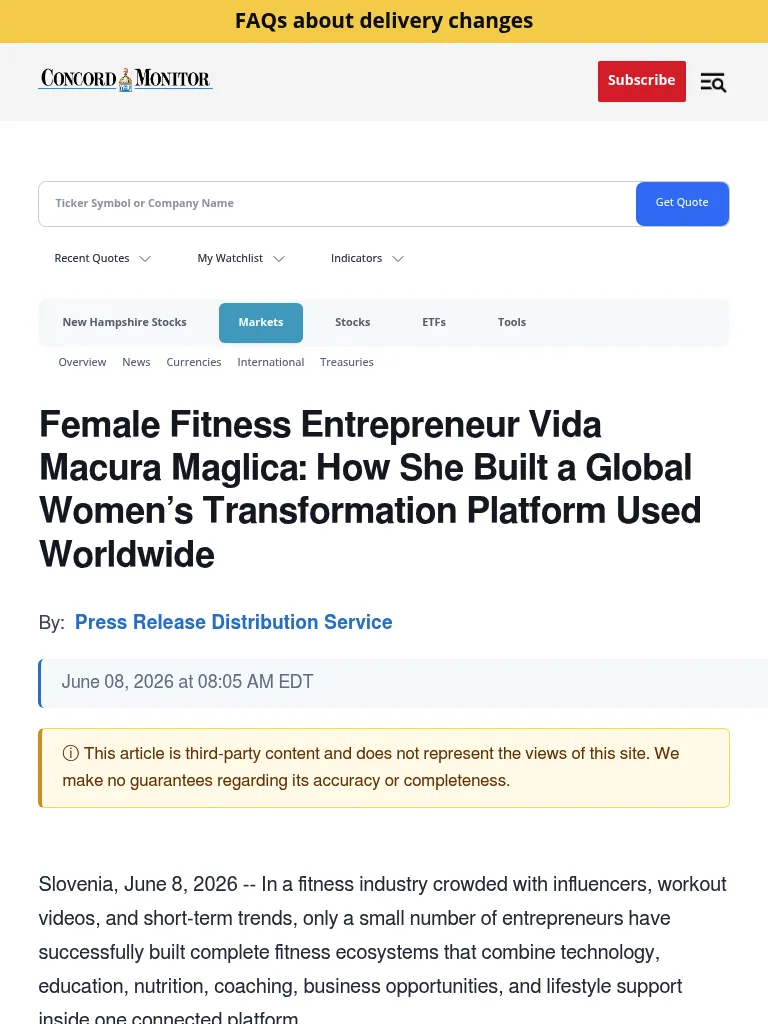The image size is (768, 1024).
Task: Open the Stocks tab
Action: tap(353, 323)
